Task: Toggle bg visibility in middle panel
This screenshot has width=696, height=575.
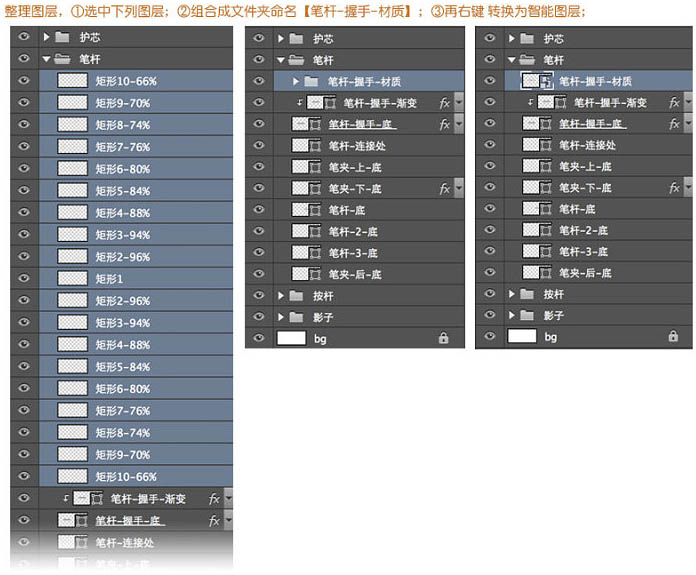Action: (x=259, y=338)
